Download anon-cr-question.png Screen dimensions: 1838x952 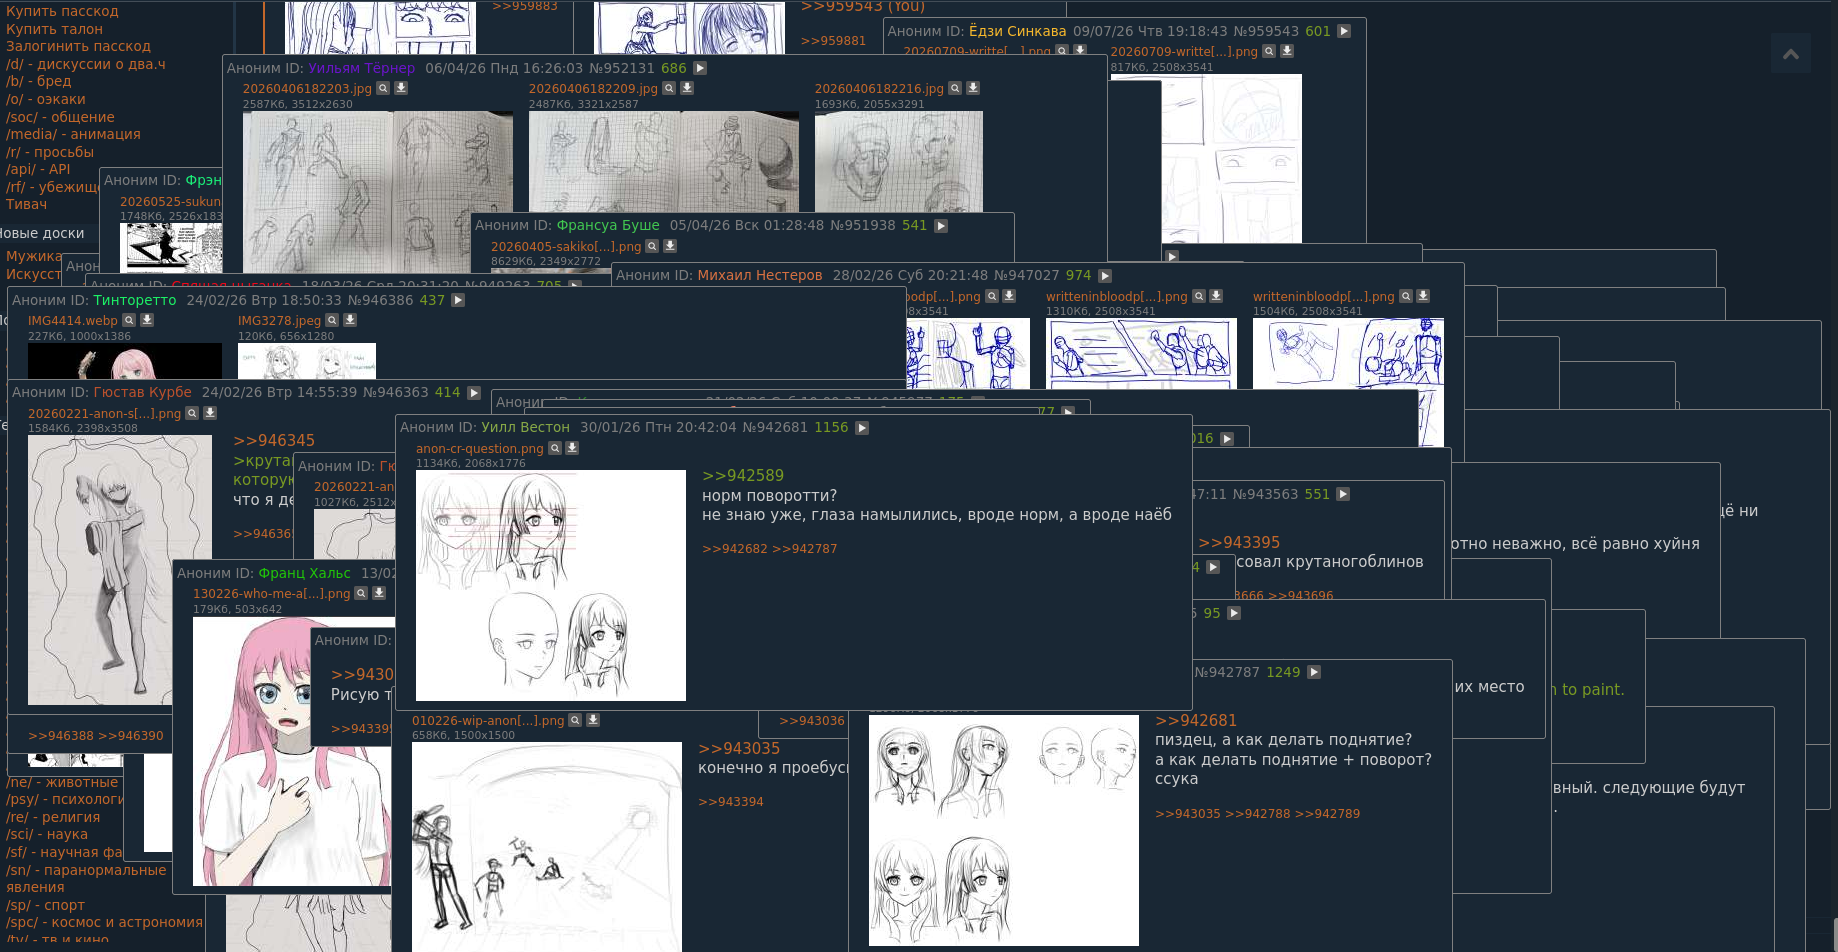[572, 448]
